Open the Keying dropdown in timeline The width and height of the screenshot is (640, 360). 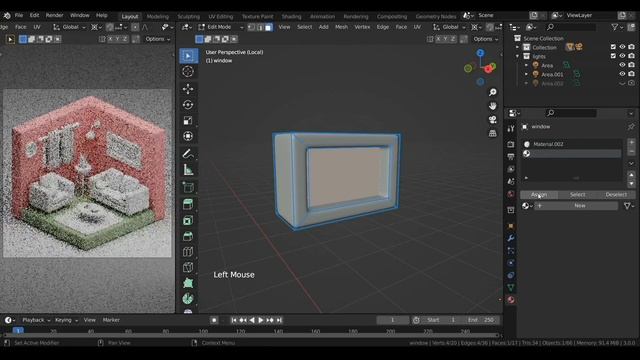(66, 320)
